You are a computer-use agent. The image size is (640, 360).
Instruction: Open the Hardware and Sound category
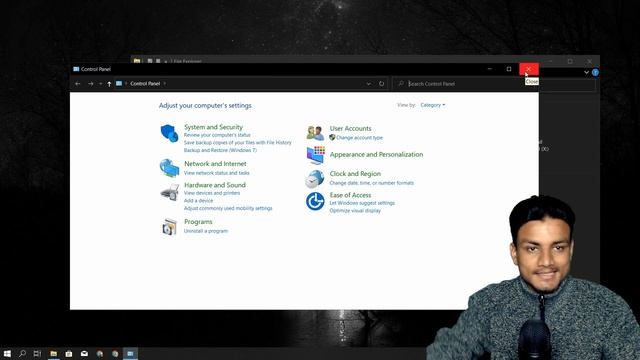[x=215, y=185]
